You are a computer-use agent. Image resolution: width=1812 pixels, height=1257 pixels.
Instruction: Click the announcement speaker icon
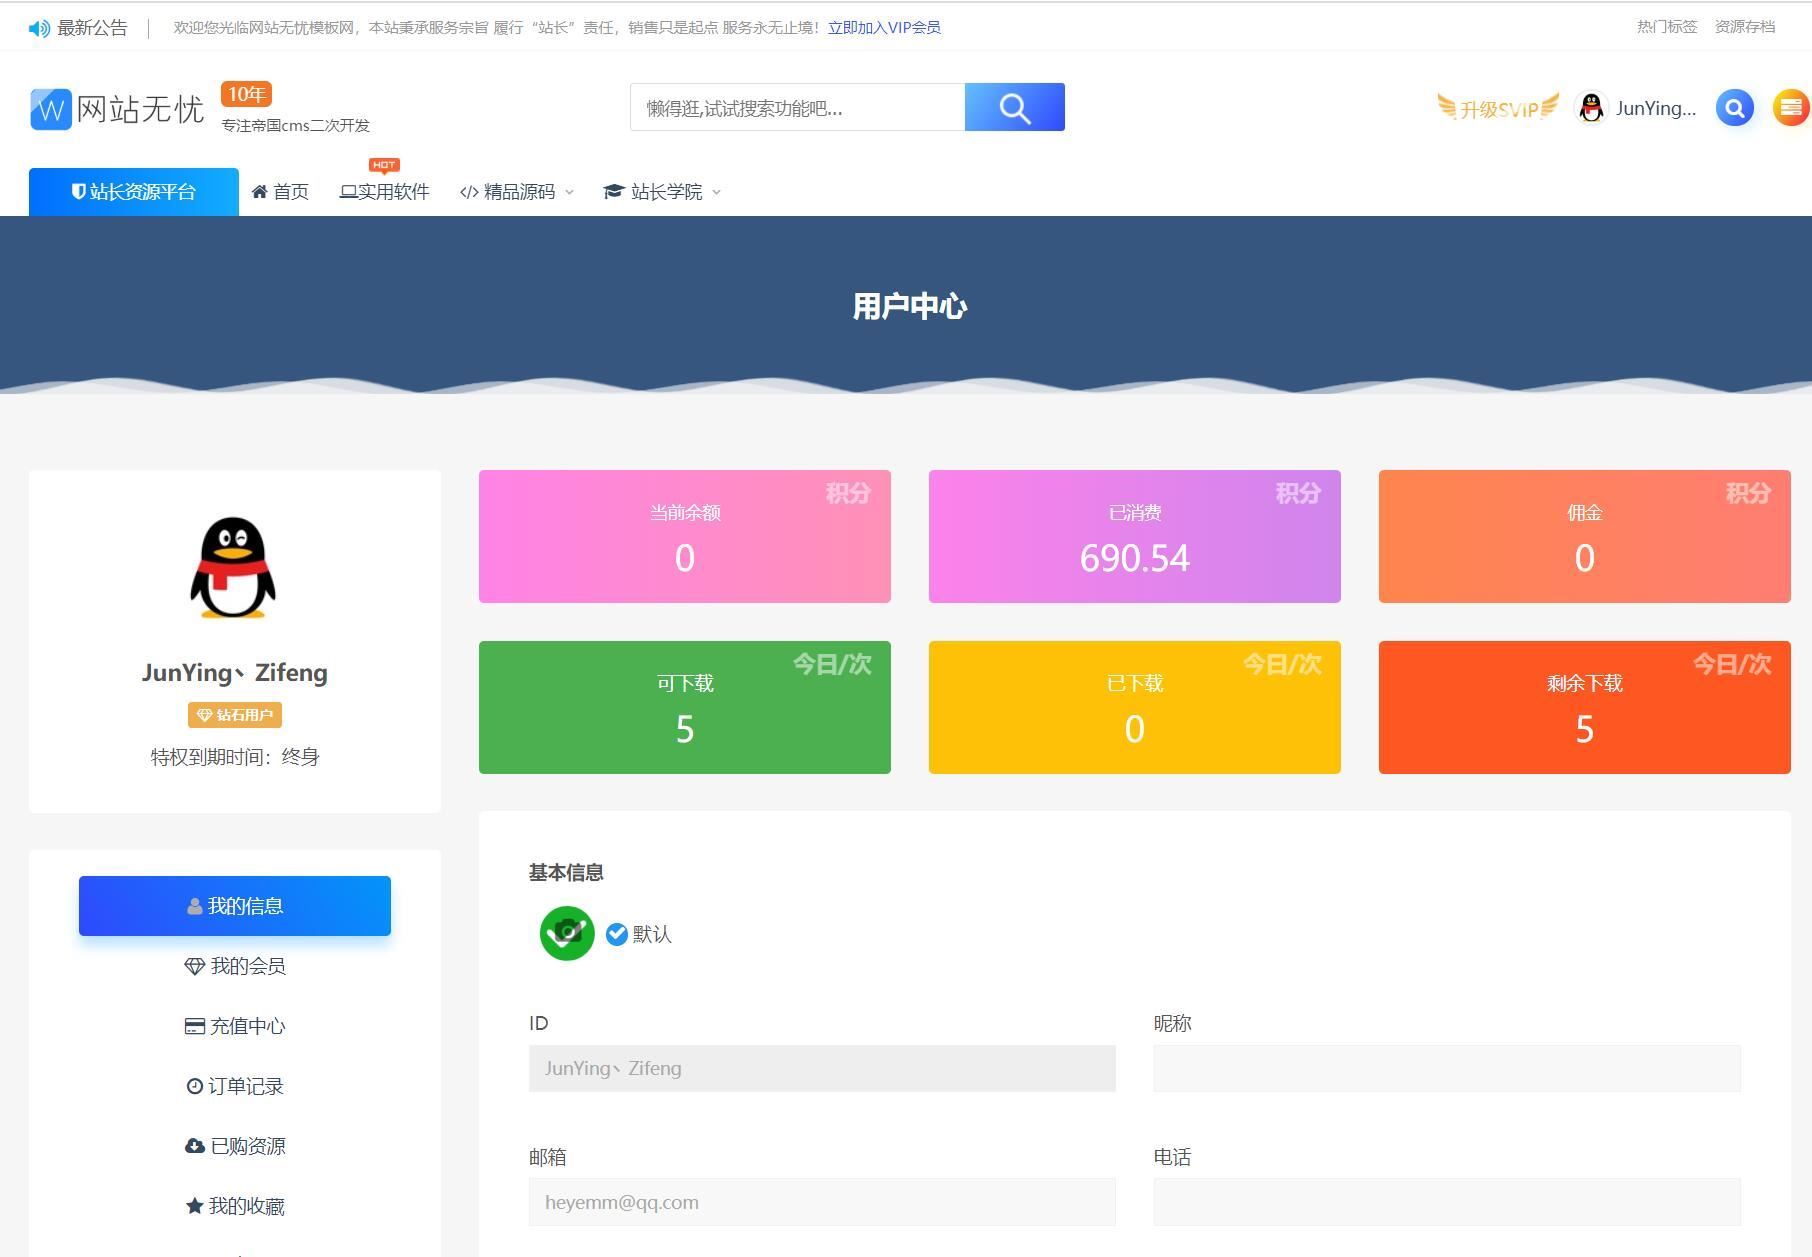(x=39, y=28)
